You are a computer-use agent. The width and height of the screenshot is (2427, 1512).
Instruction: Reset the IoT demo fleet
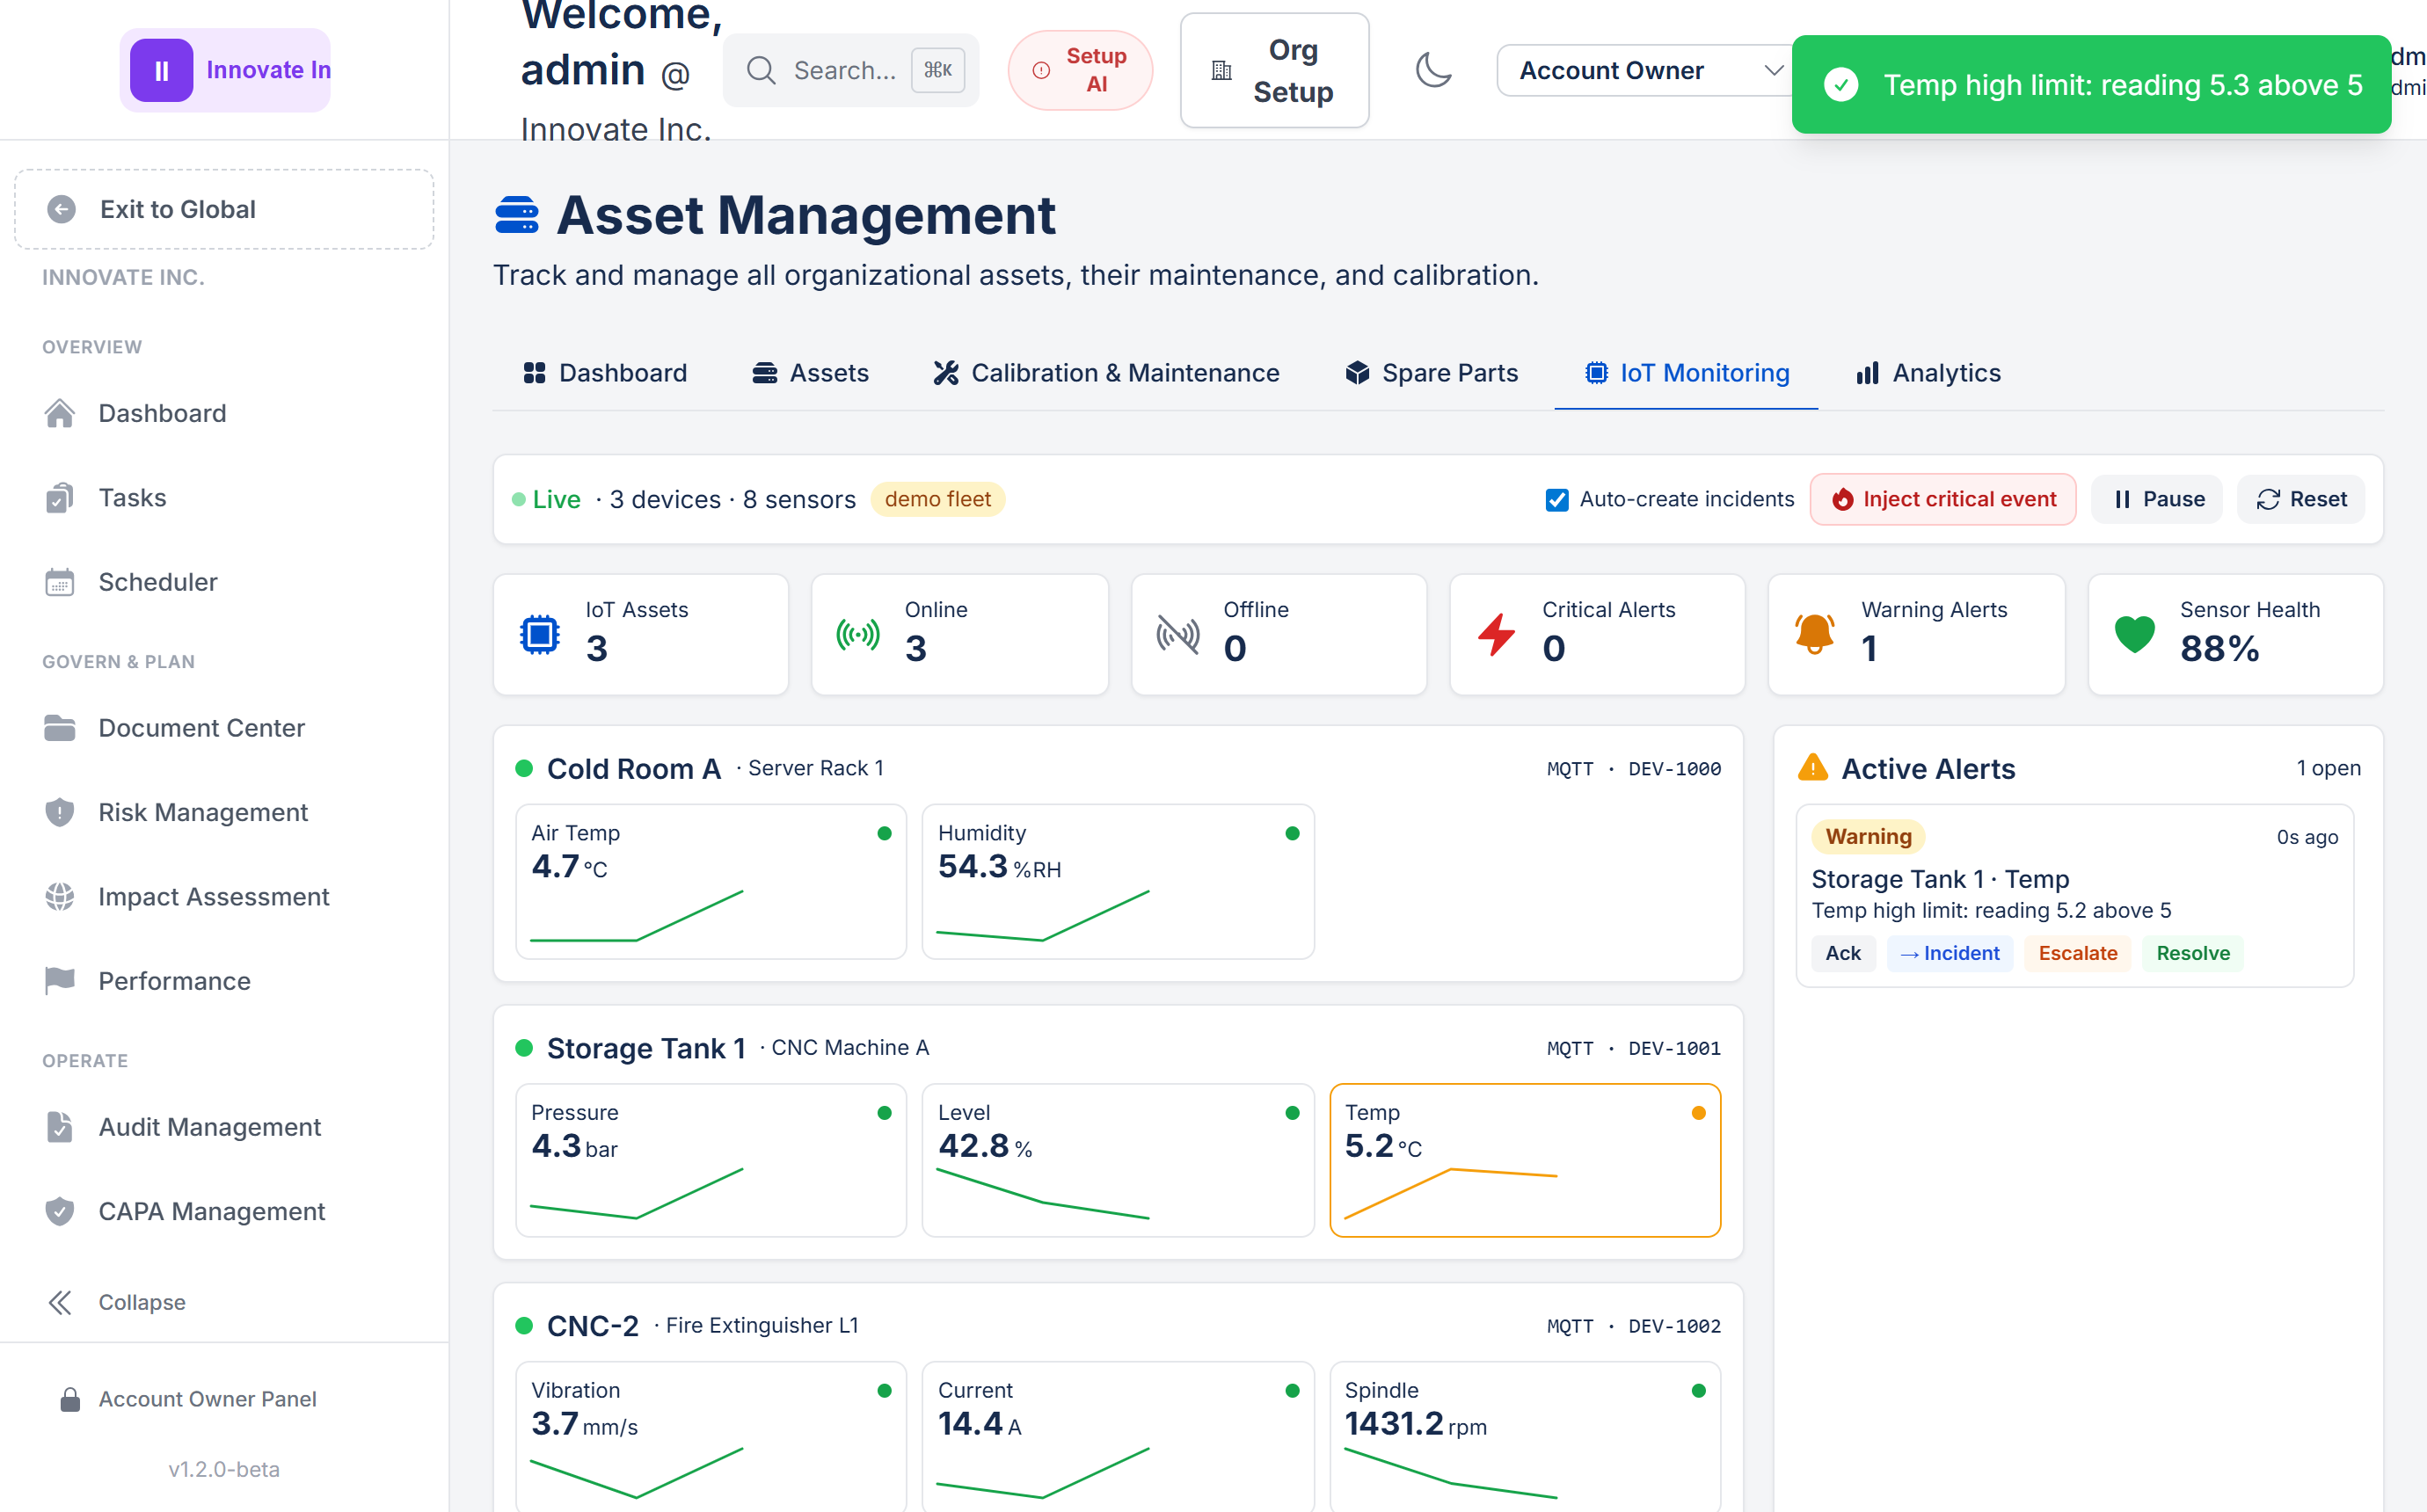pos(2301,499)
